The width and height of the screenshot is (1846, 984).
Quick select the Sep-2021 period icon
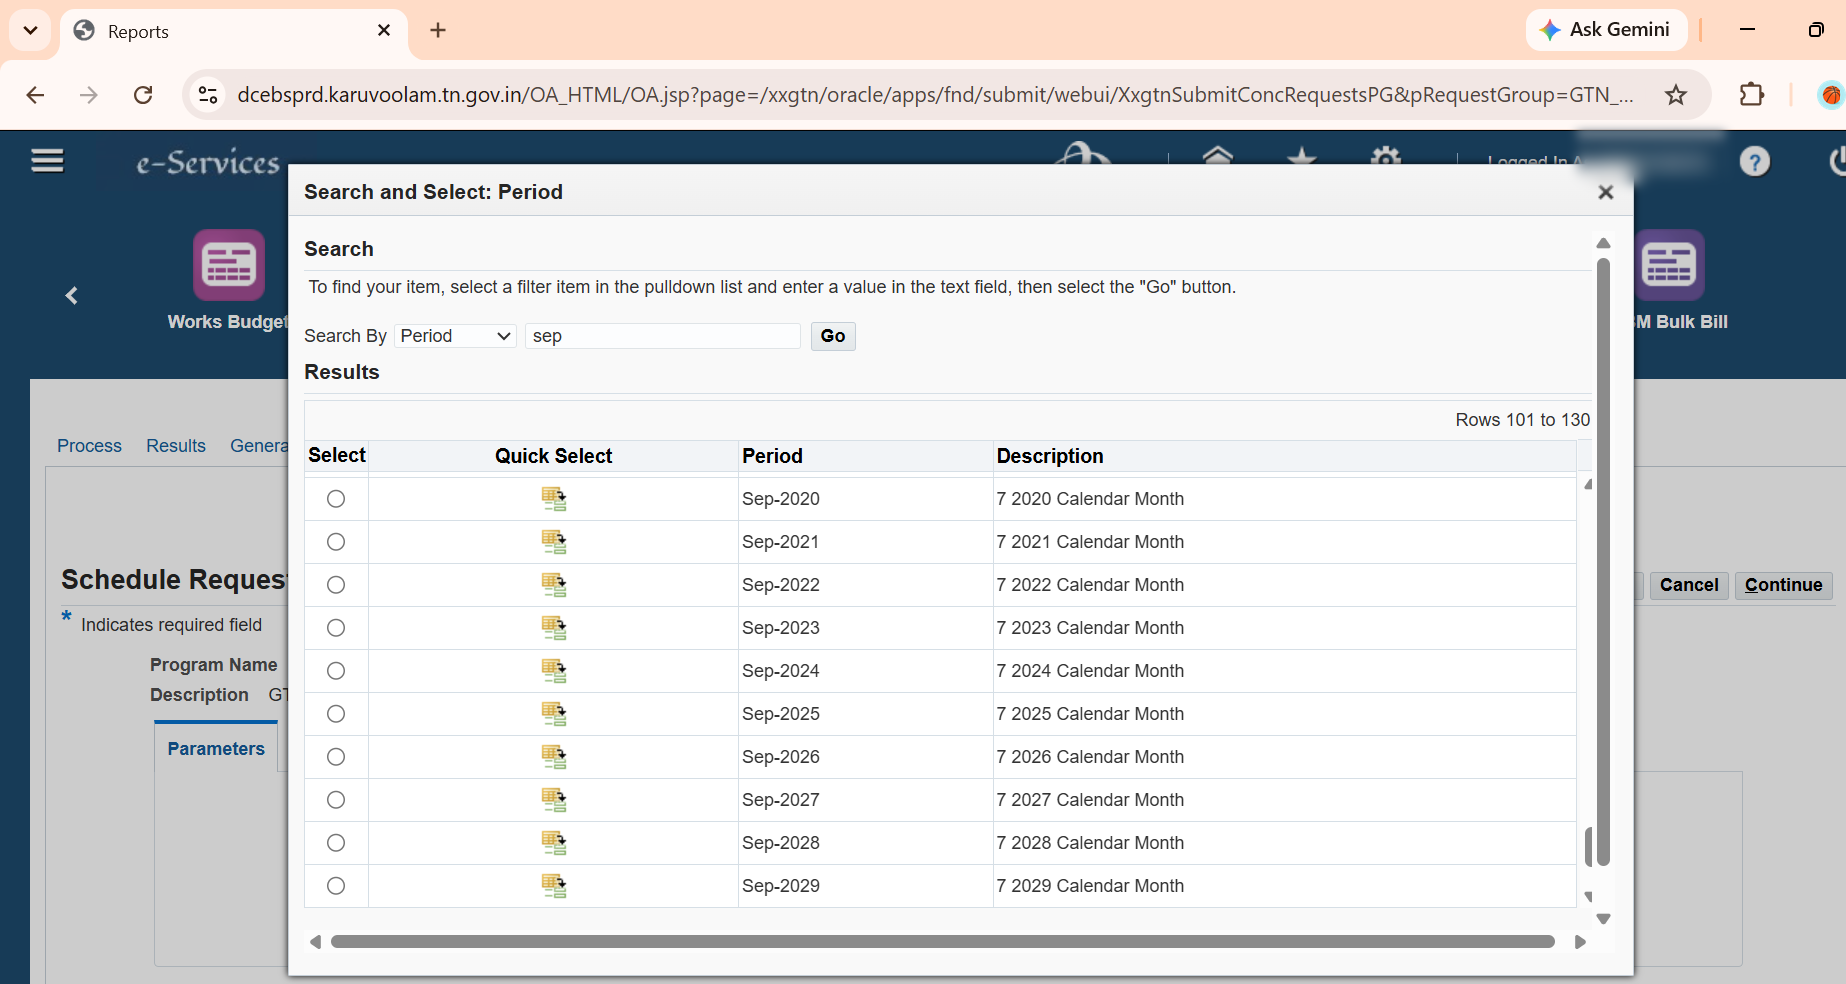click(x=554, y=542)
